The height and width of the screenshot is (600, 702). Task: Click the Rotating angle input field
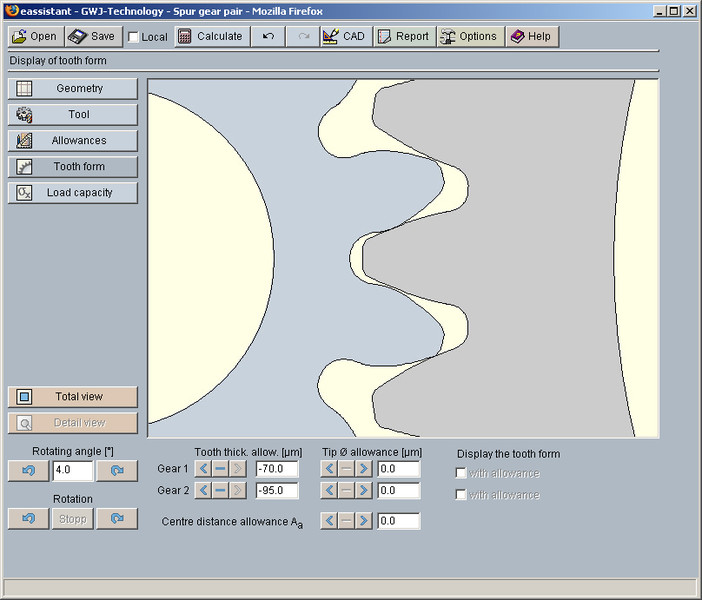pyautogui.click(x=73, y=471)
